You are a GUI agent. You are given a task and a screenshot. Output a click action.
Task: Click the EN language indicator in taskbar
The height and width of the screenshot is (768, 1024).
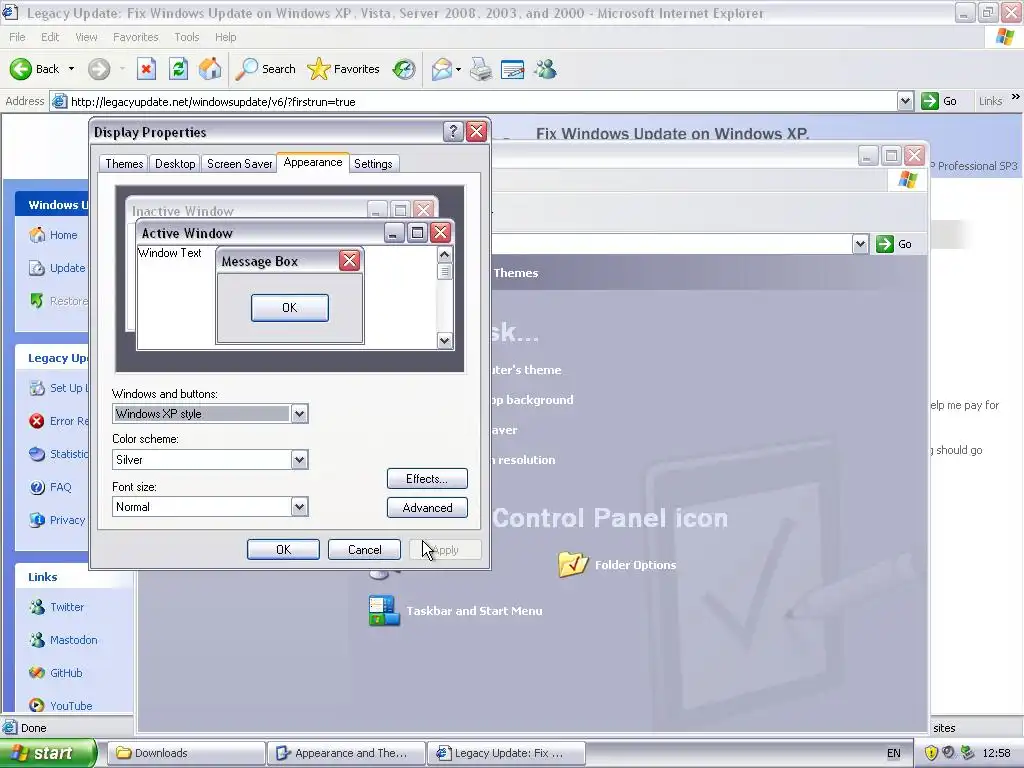(x=893, y=753)
